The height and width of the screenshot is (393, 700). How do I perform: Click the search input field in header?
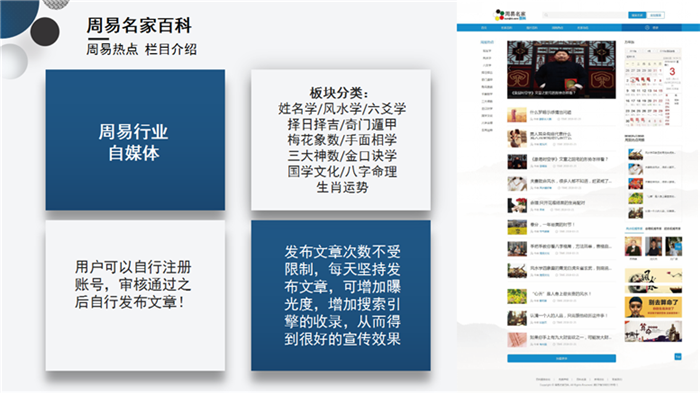tap(585, 15)
